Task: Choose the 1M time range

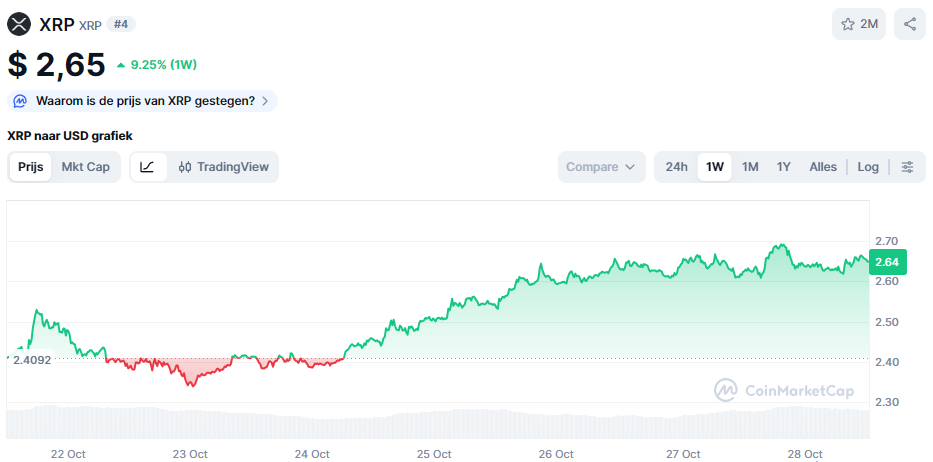Action: tap(750, 167)
